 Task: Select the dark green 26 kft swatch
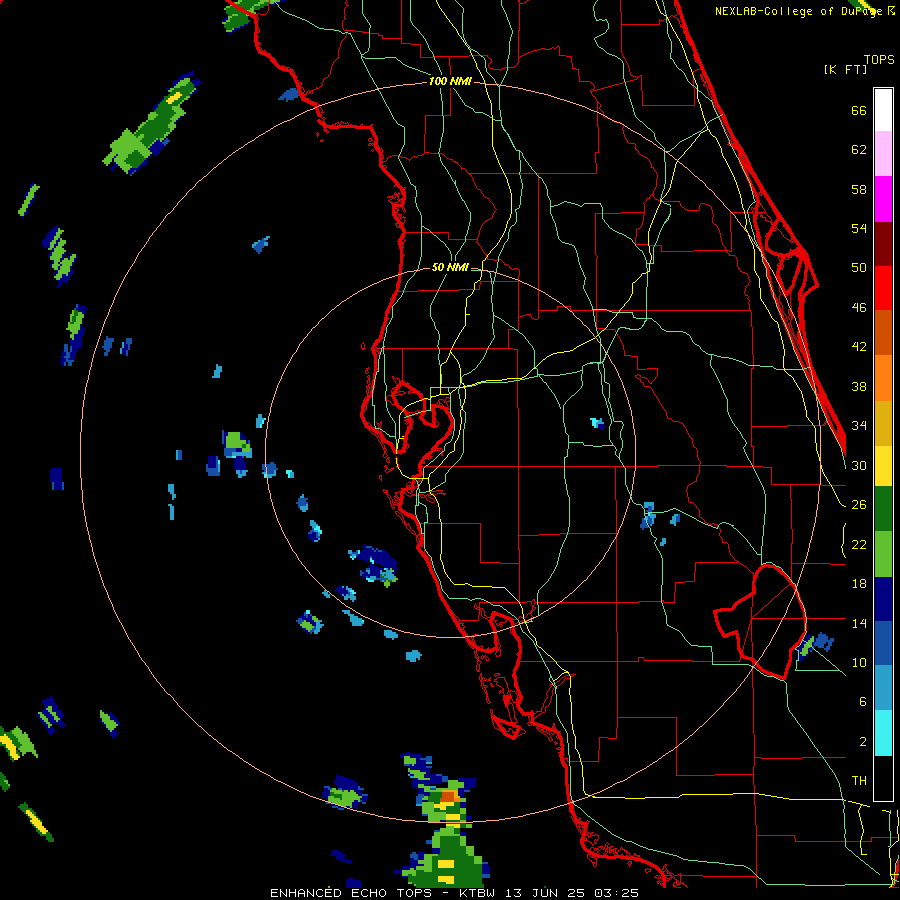tap(883, 509)
